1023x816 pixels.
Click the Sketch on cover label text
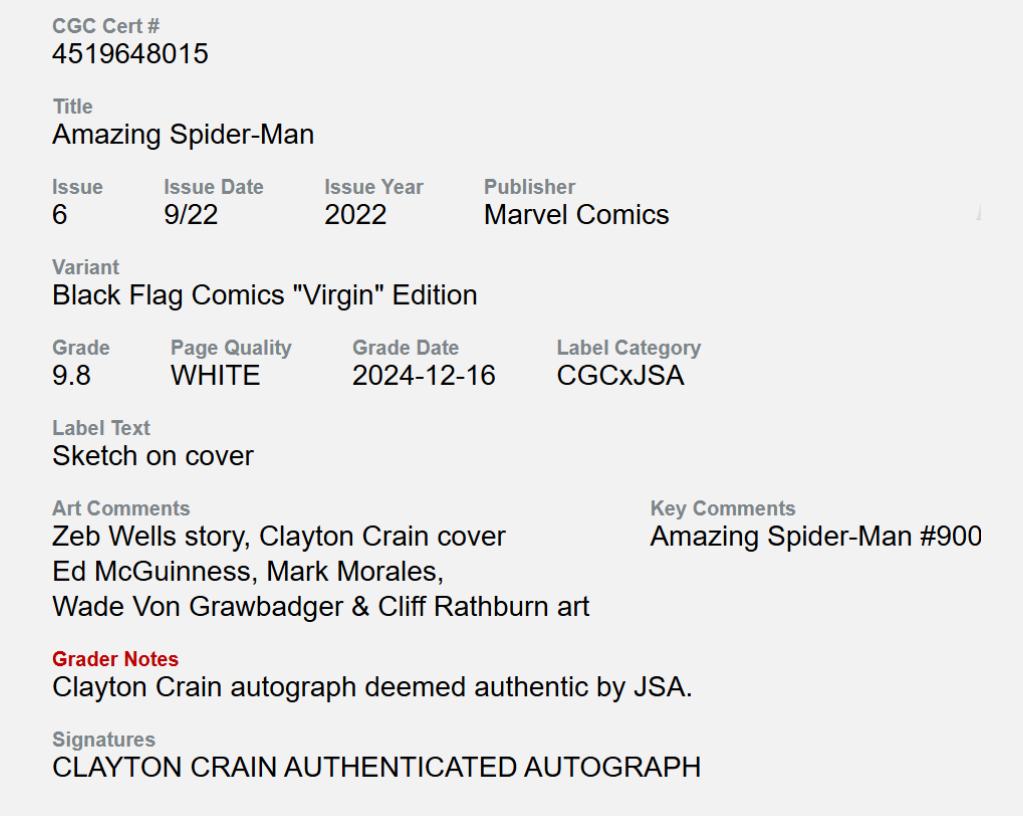[x=153, y=456]
